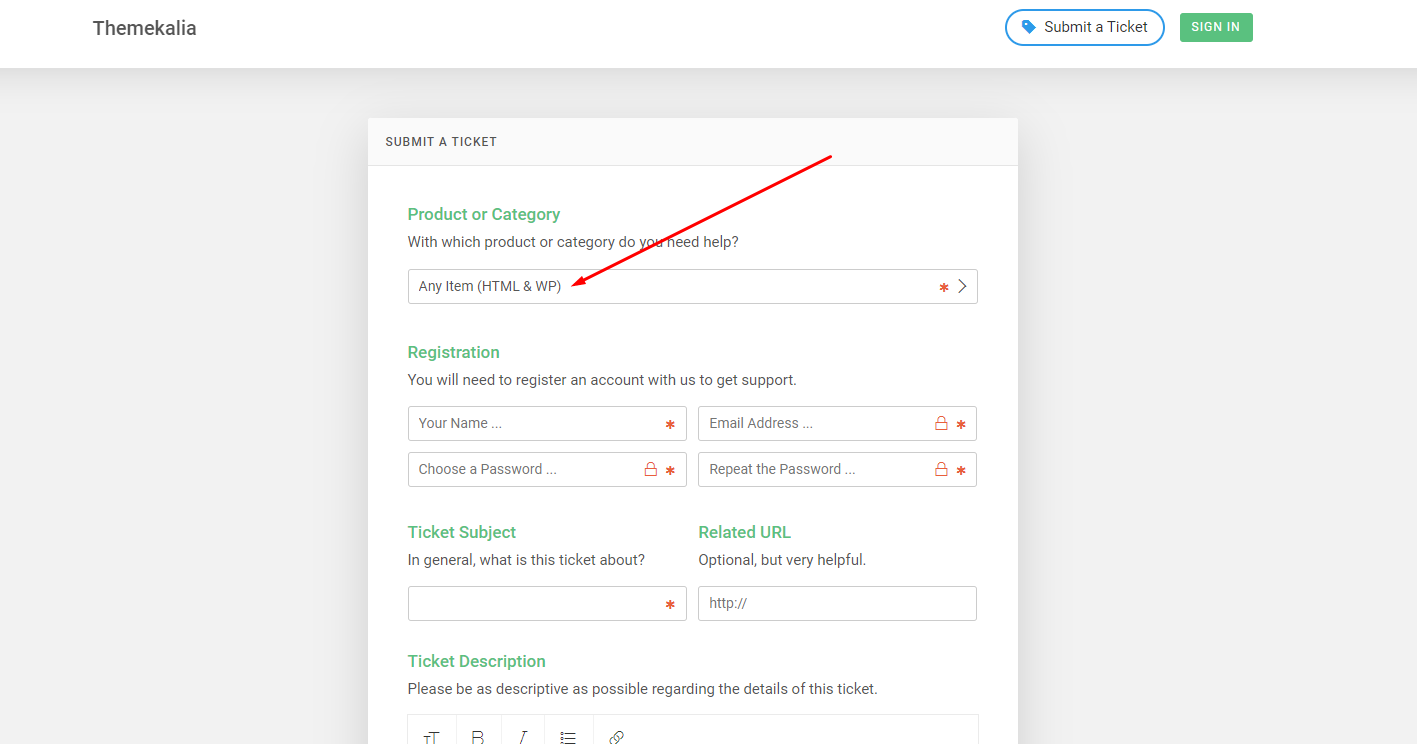Viewport: 1417px width, 744px height.
Task: Click the insert link icon in editor
Action: click(x=616, y=737)
